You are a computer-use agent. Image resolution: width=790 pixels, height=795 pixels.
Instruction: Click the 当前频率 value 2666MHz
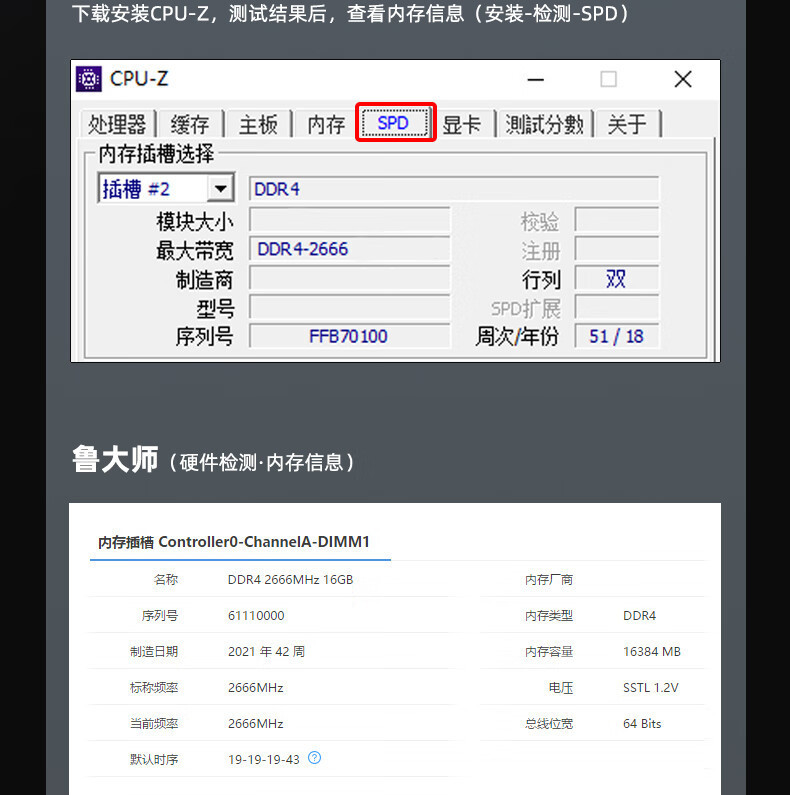[x=256, y=724]
